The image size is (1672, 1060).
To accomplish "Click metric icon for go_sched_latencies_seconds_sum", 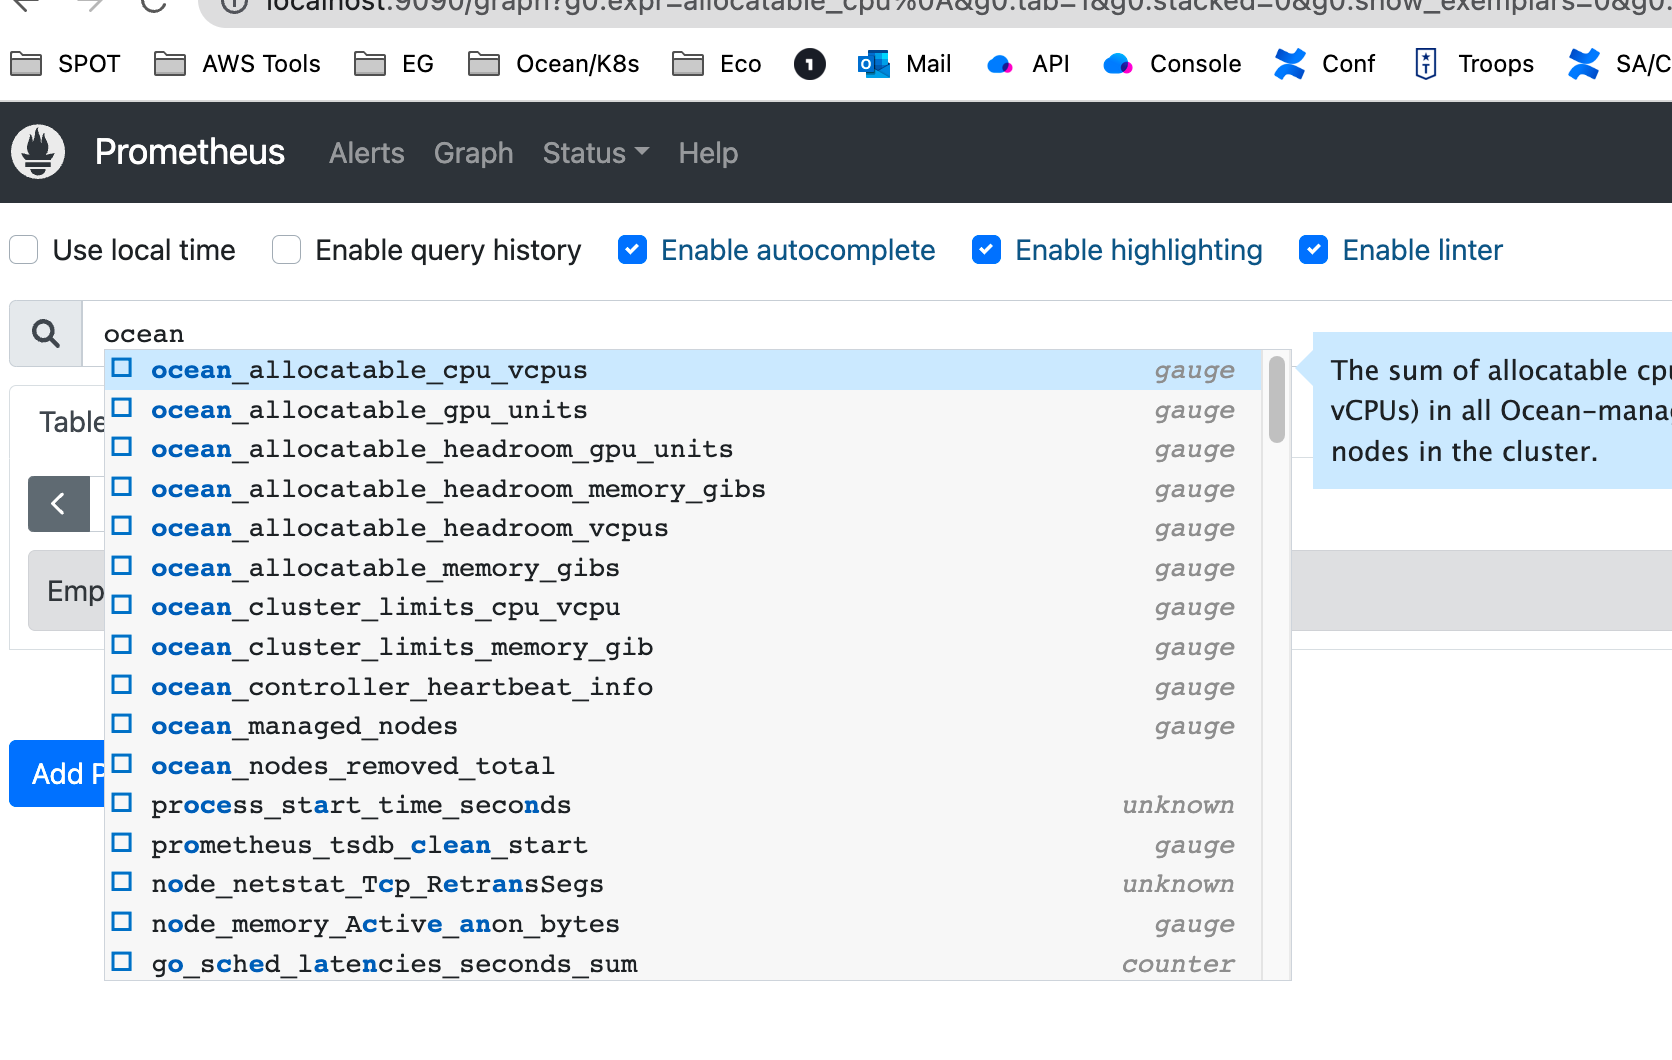I will pos(122,962).
